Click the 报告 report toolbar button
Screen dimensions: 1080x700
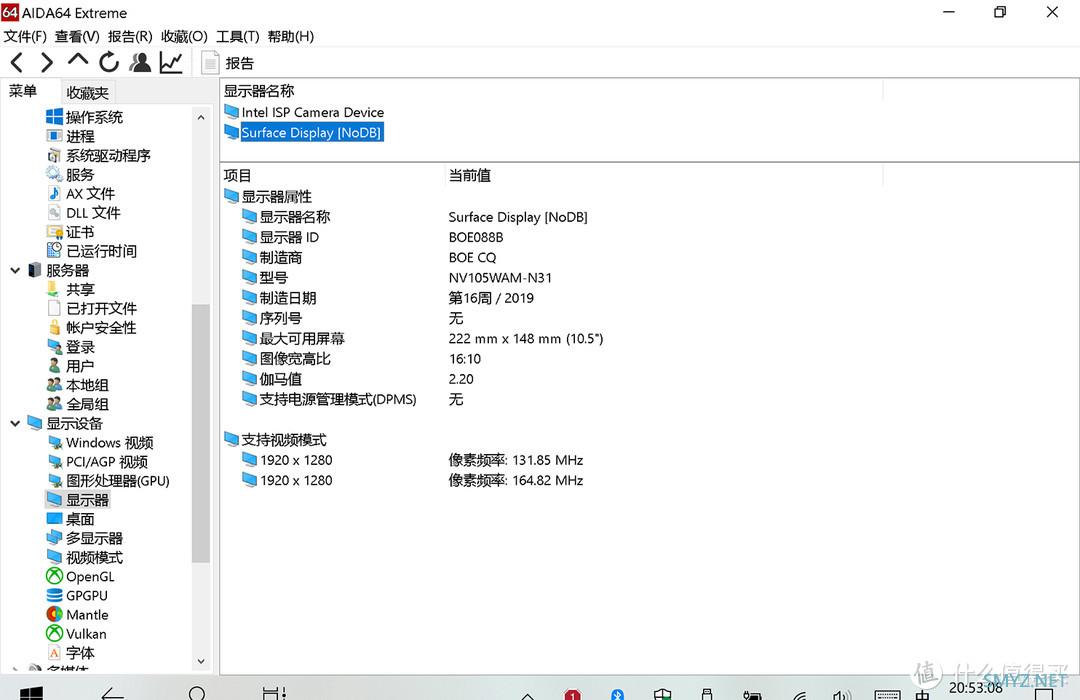(x=228, y=63)
